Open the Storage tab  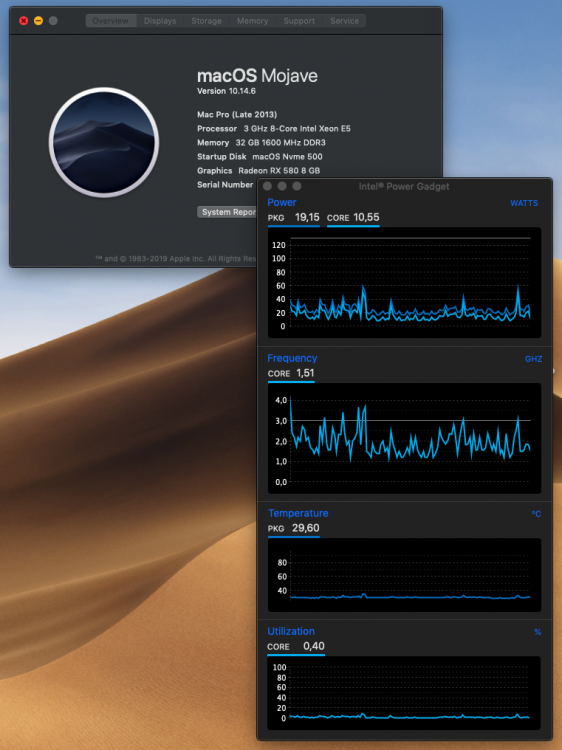(x=206, y=21)
